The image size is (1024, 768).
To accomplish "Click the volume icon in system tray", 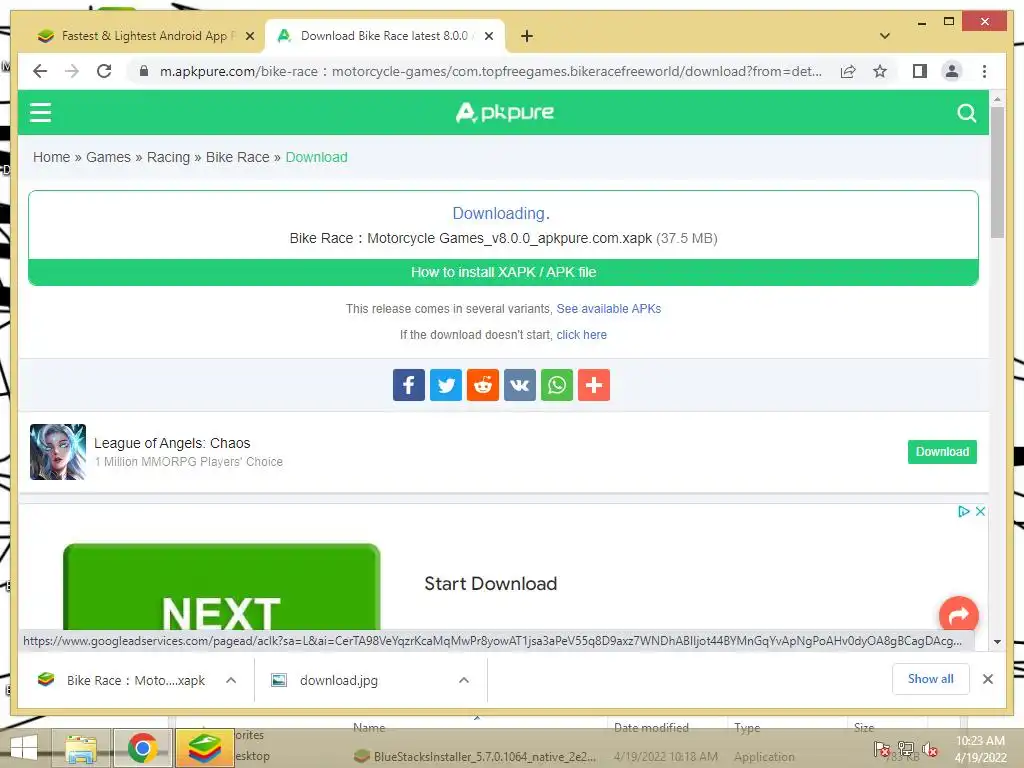I will click(929, 749).
